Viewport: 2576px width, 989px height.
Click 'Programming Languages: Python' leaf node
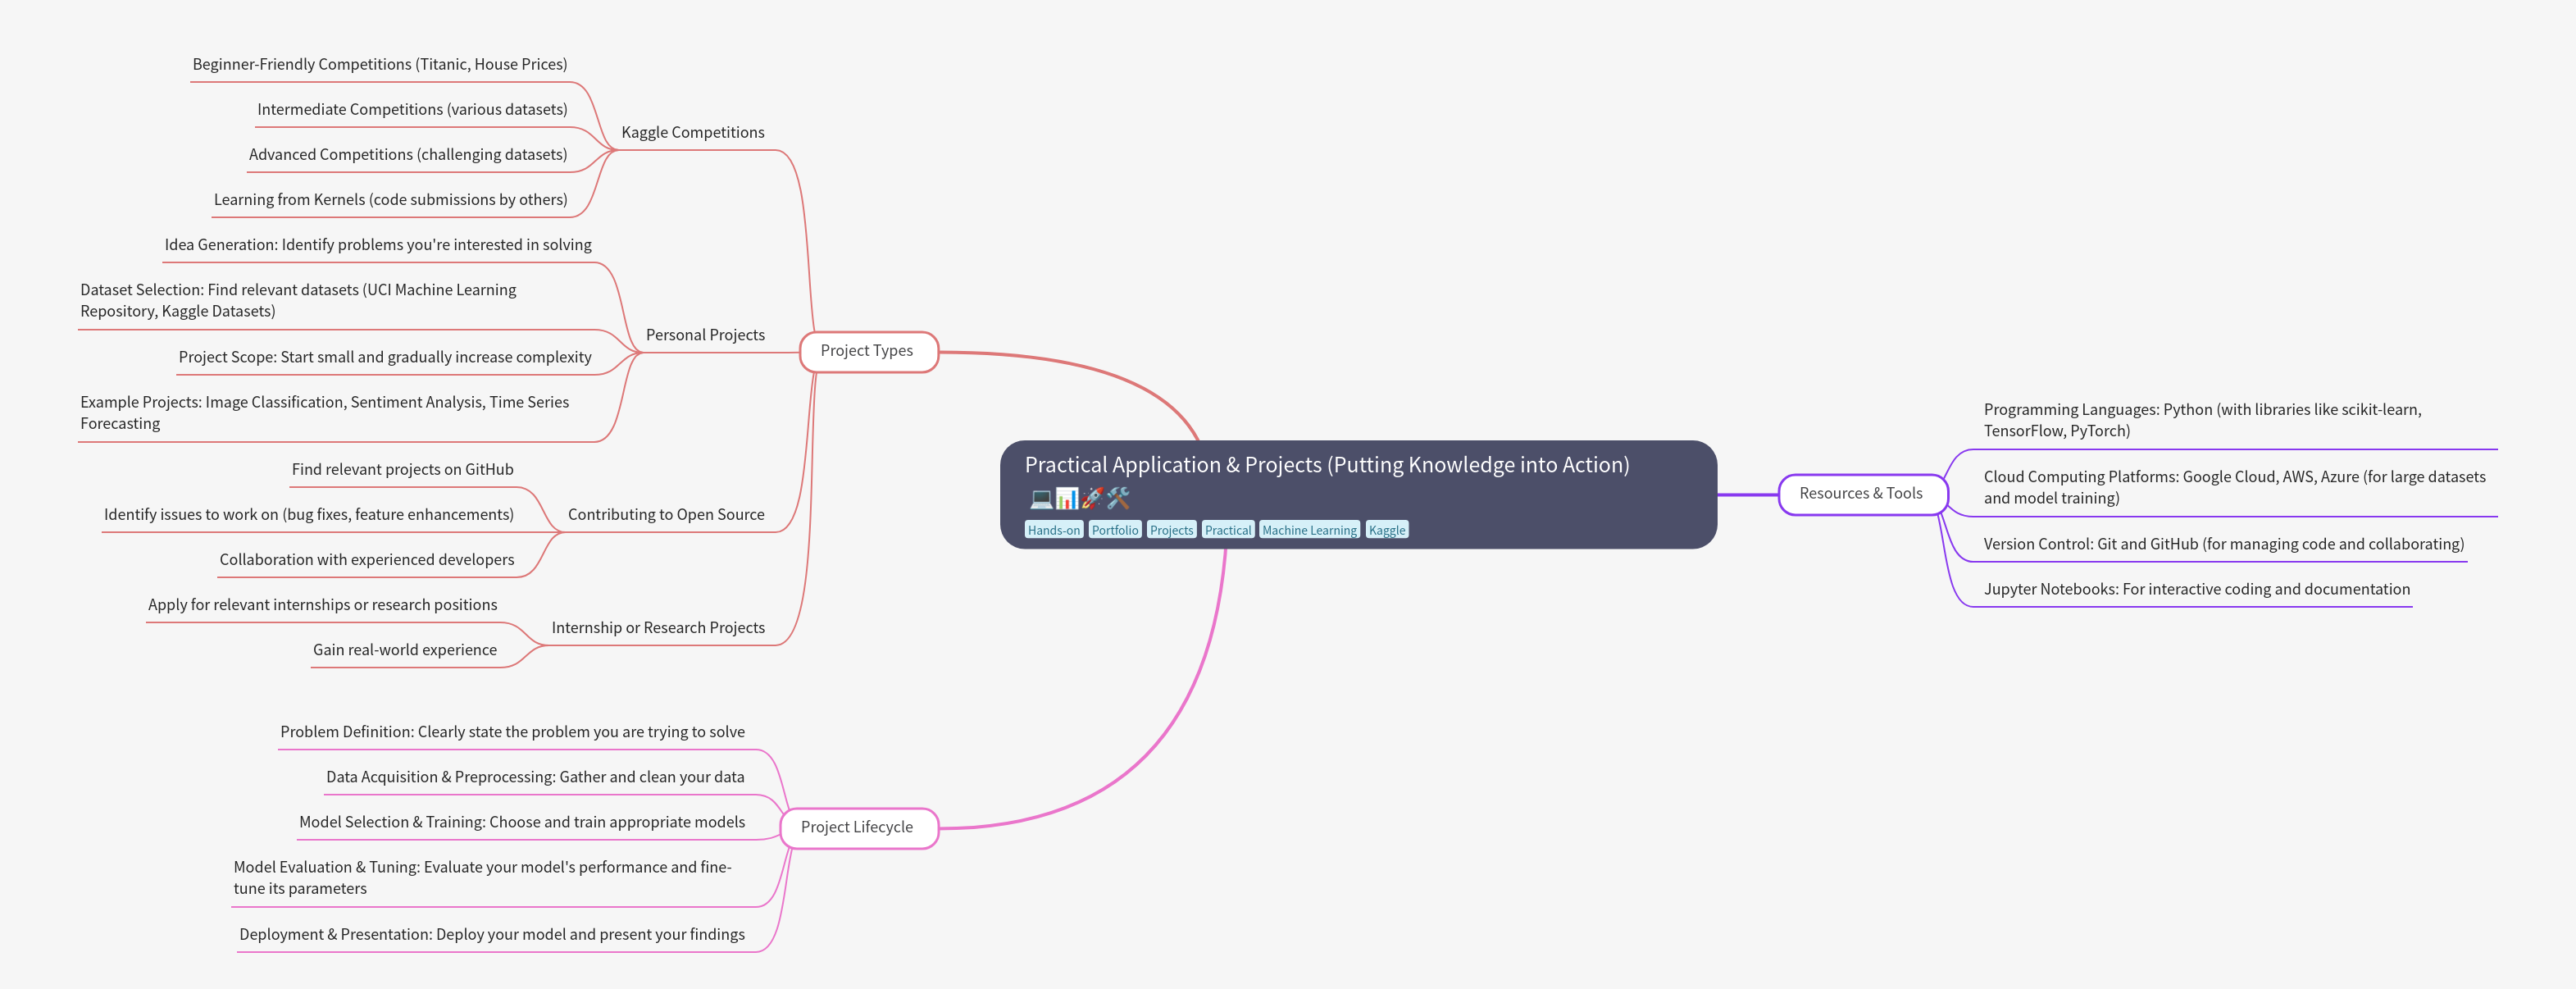click(x=2203, y=420)
